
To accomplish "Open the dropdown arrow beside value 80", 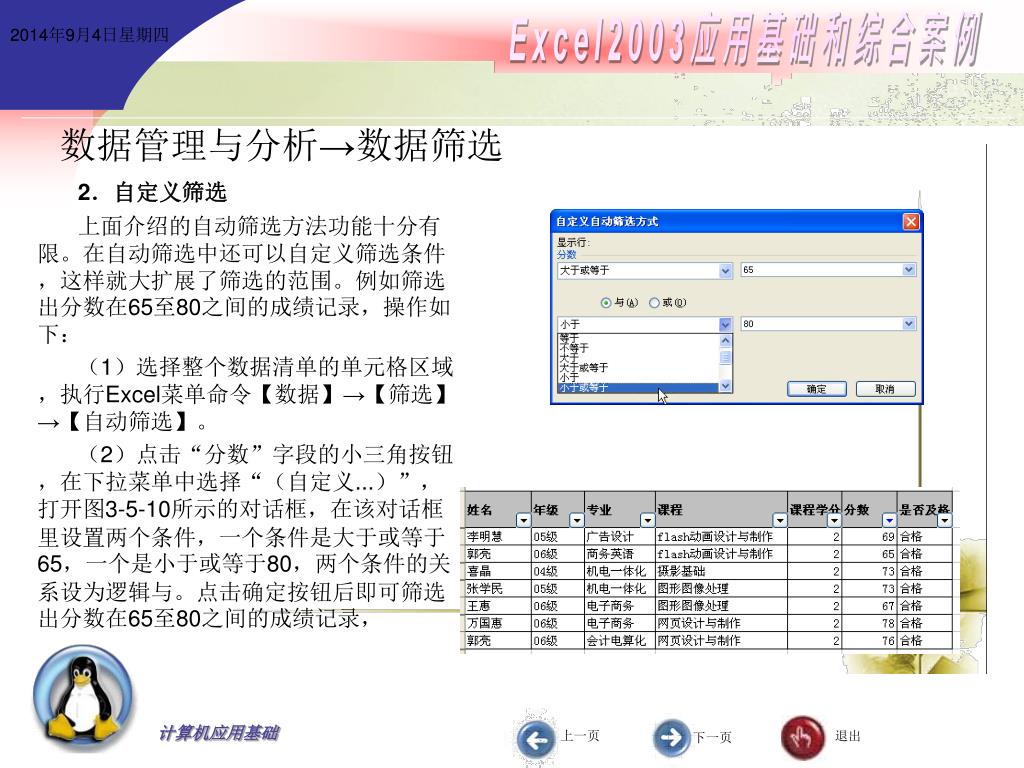I will click(x=908, y=324).
